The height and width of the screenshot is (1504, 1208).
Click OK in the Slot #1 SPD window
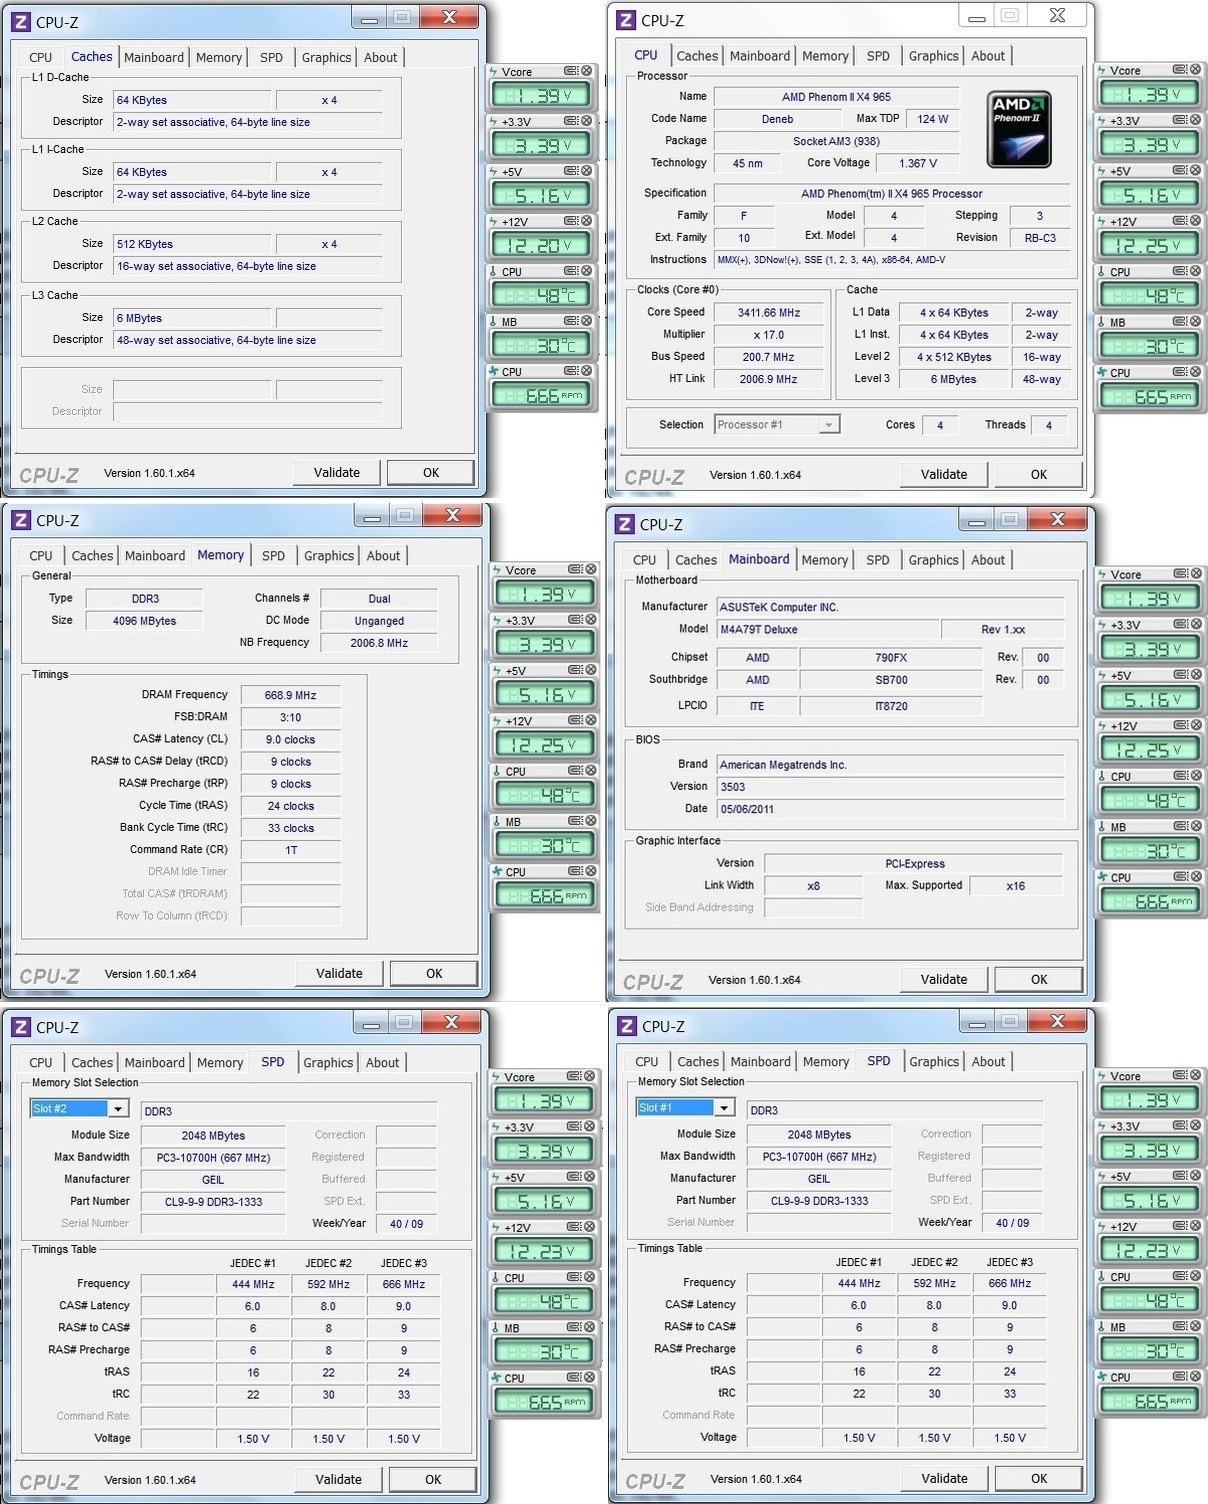click(1039, 1479)
